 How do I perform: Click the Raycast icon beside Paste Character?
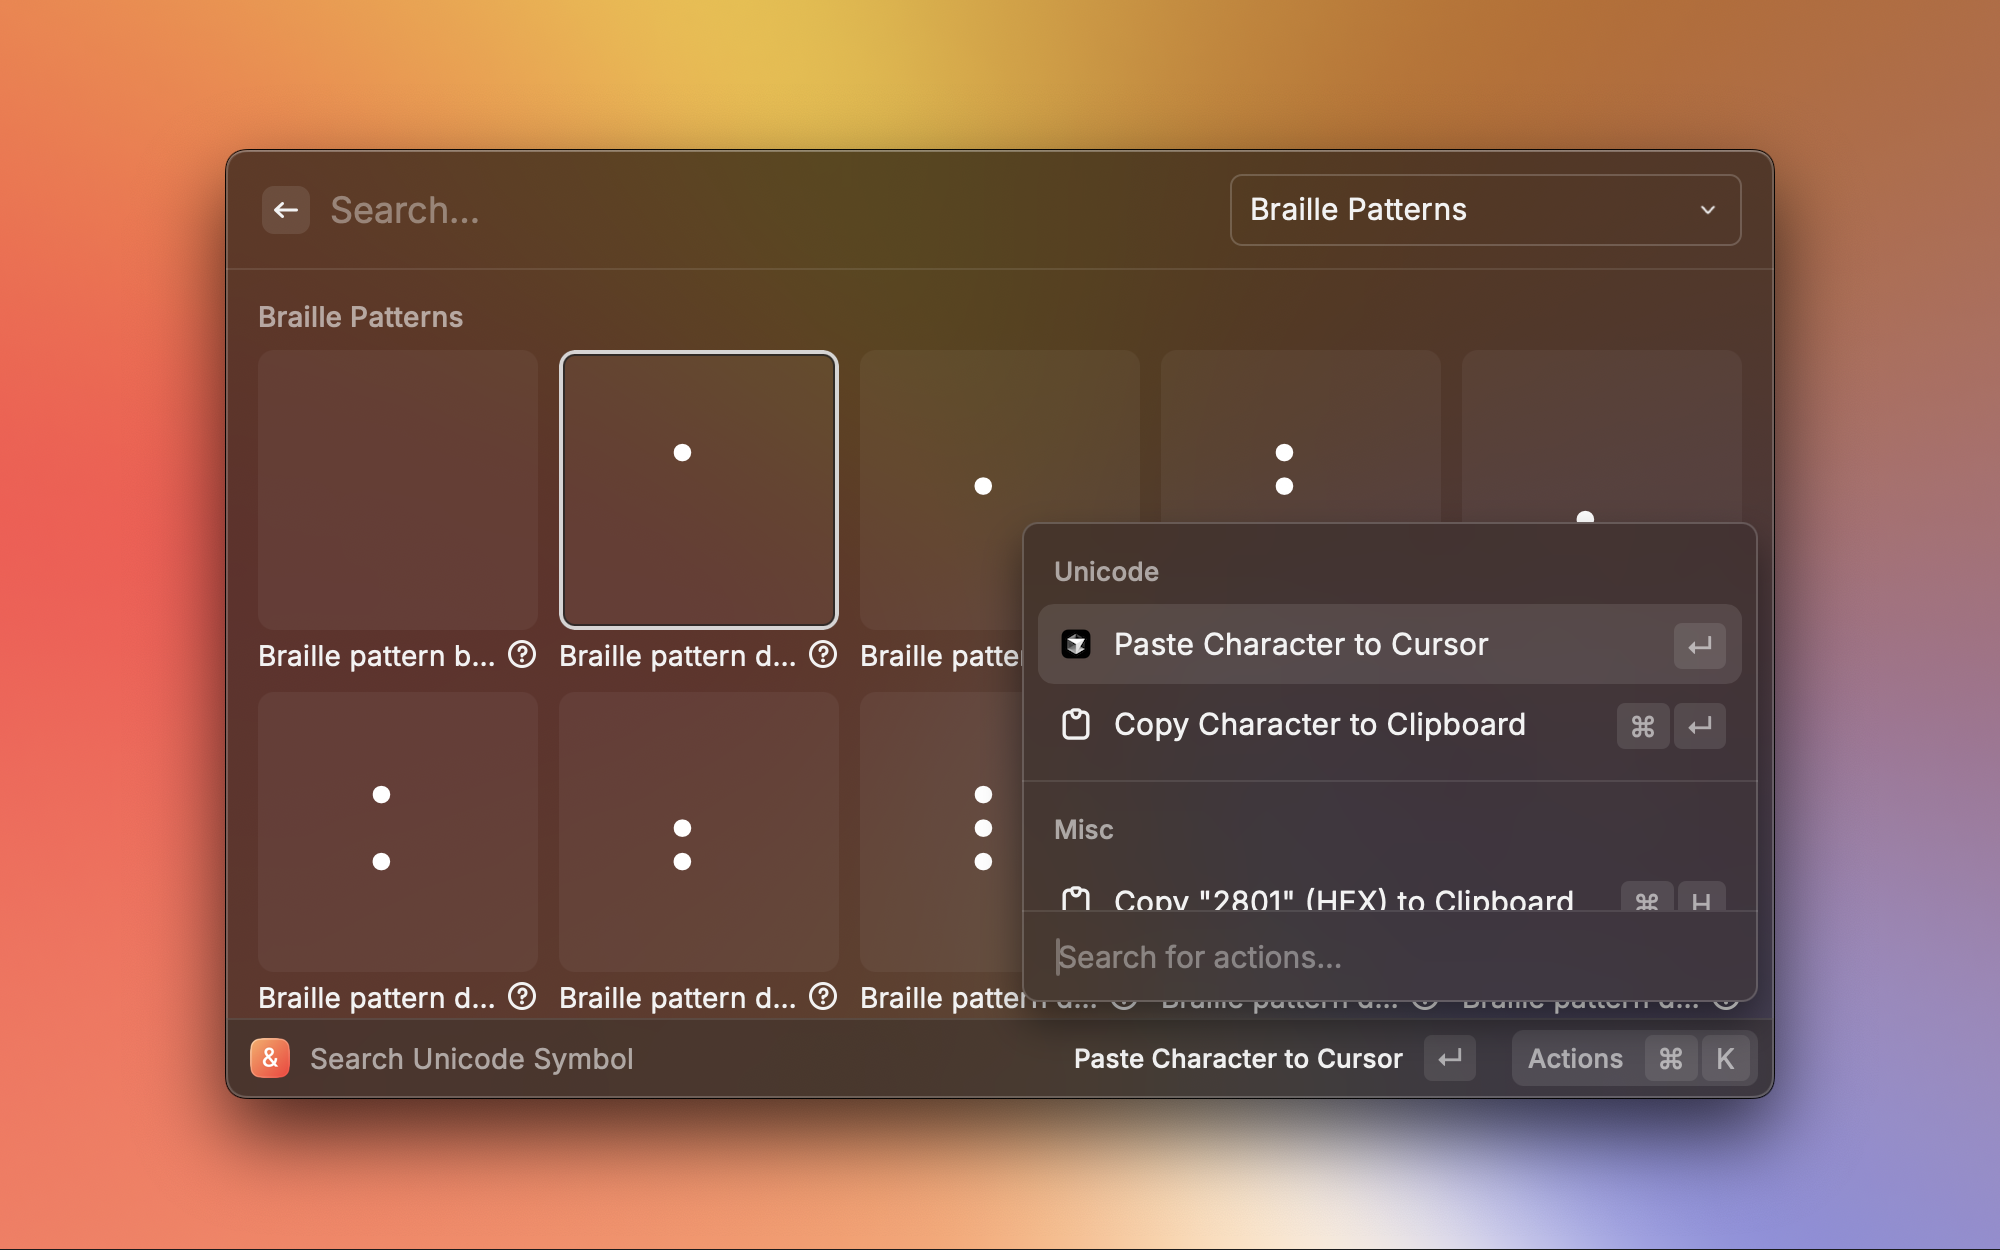pos(1076,645)
